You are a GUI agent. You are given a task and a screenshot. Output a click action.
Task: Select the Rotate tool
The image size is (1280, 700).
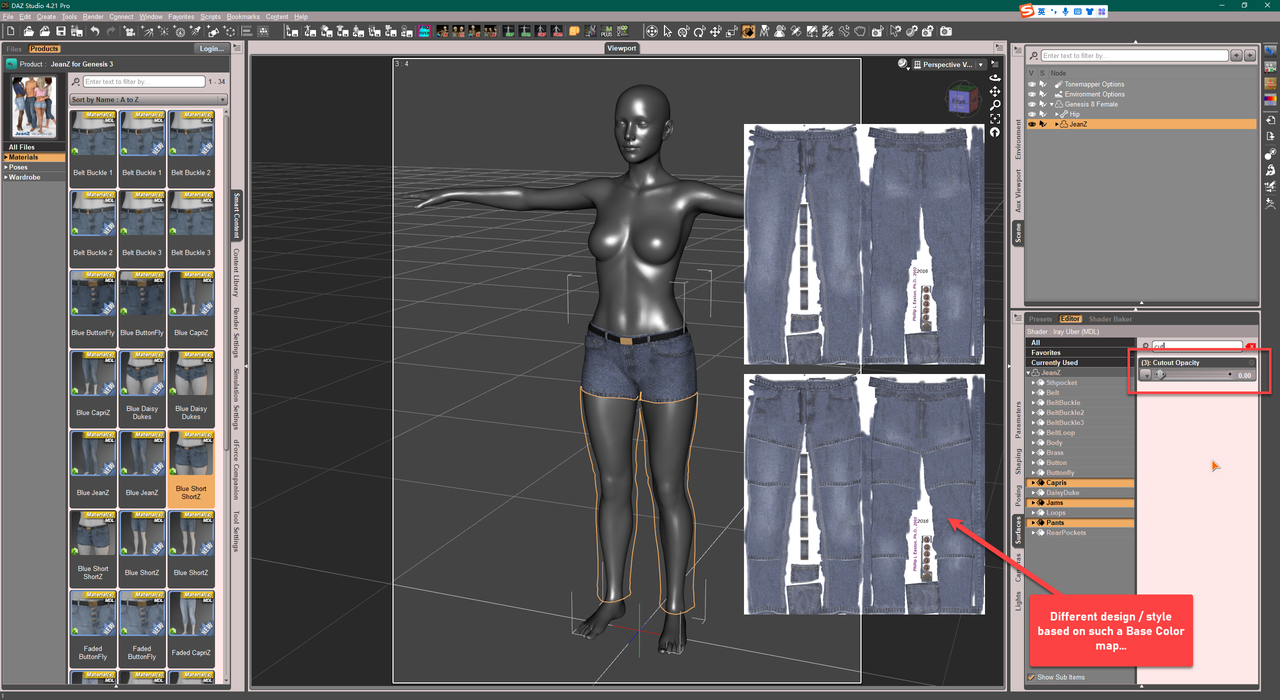699,31
